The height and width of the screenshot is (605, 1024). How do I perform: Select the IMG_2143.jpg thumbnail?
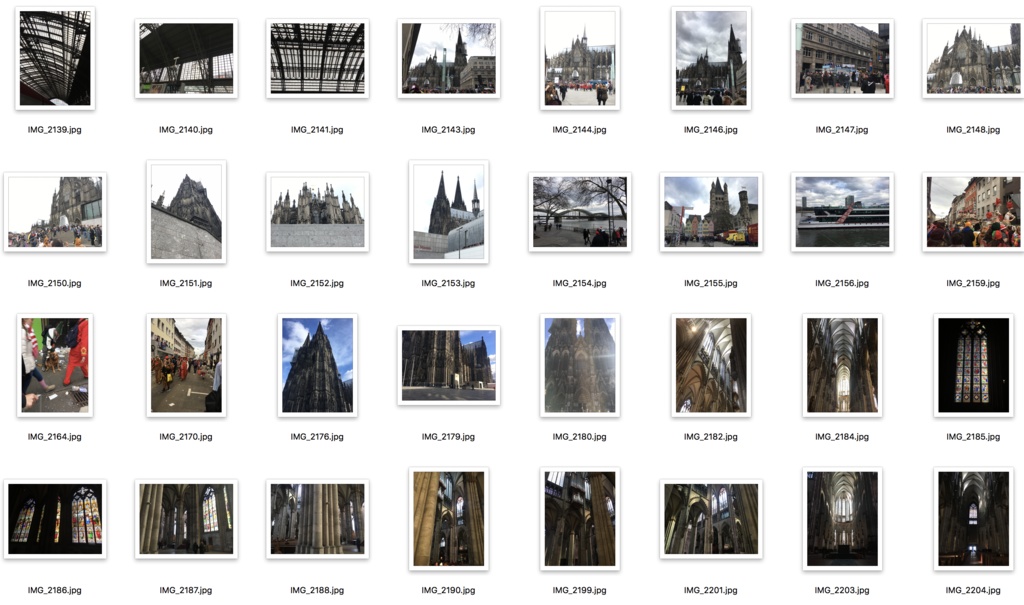click(449, 58)
